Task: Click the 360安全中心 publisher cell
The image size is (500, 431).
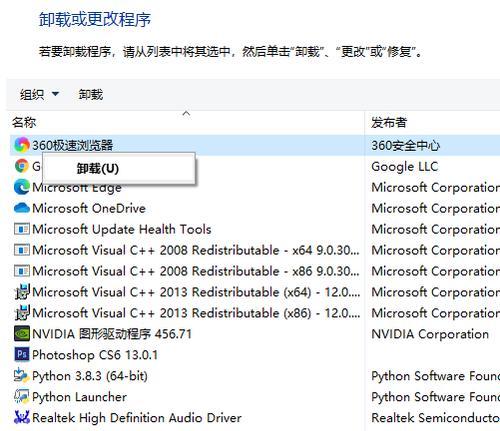Action: [405, 145]
